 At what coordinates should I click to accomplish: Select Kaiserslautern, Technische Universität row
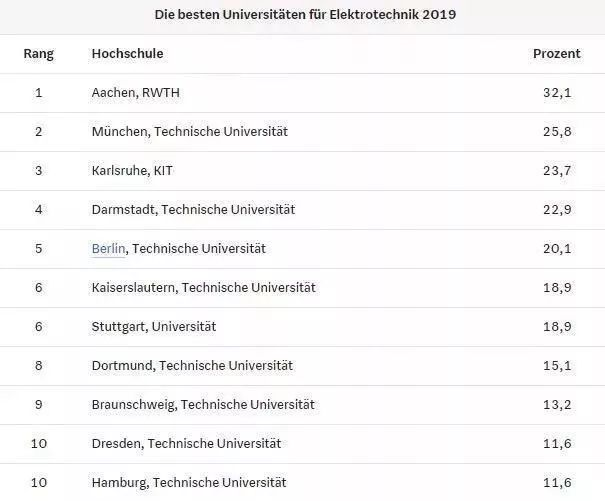[302, 288]
